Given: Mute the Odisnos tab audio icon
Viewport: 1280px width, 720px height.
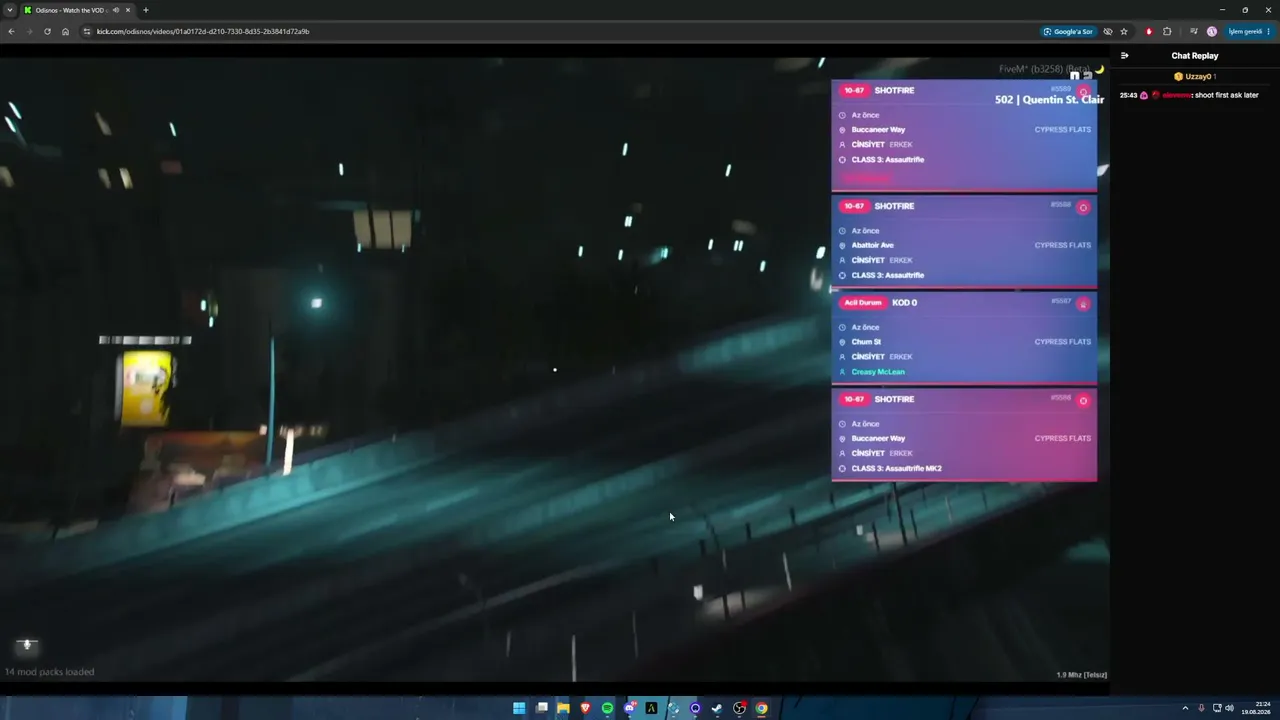Looking at the screenshot, I should pos(116,10).
